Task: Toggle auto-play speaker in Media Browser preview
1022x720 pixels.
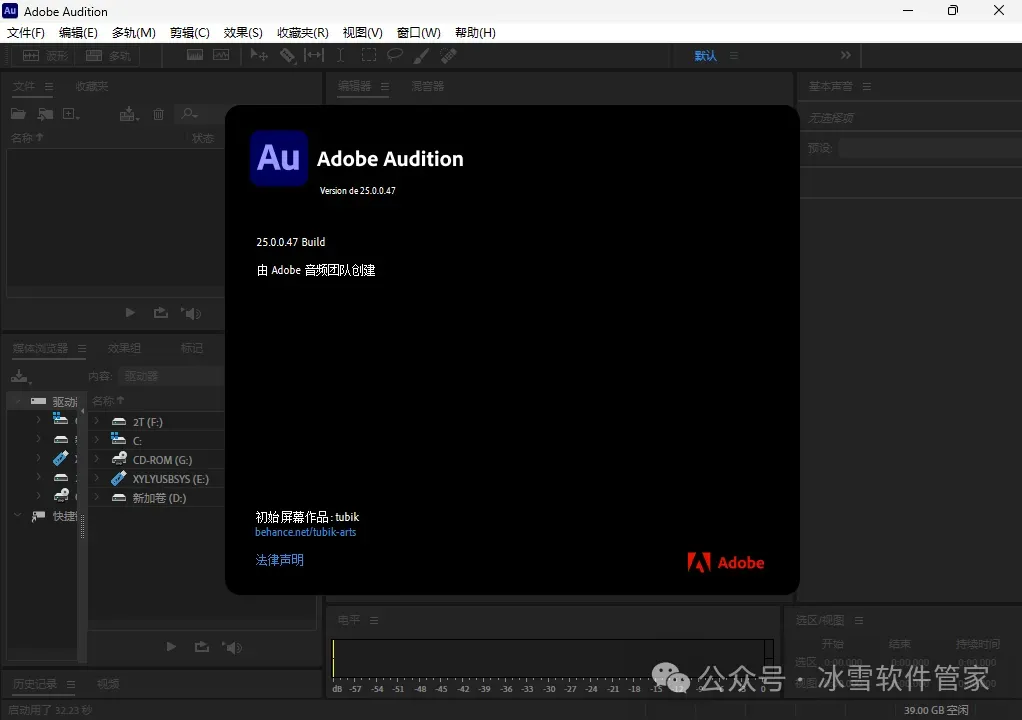Action: coord(232,647)
